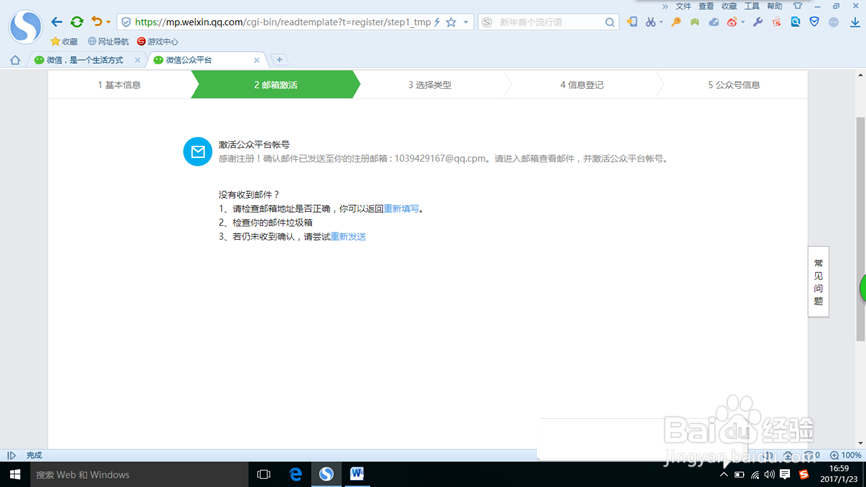Click the lightning speed-mode icon
Viewport: 866px width, 487px height.
pyautogui.click(x=437, y=22)
